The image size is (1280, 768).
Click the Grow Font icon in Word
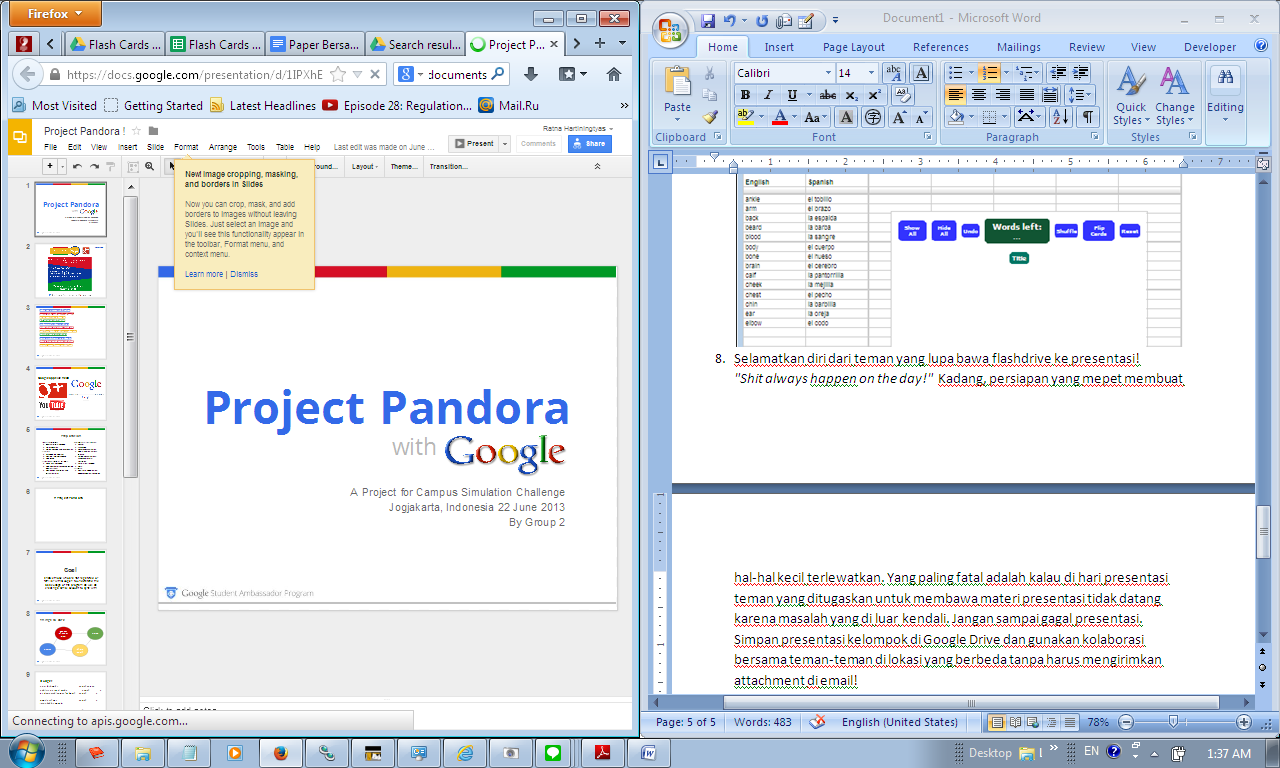point(898,117)
